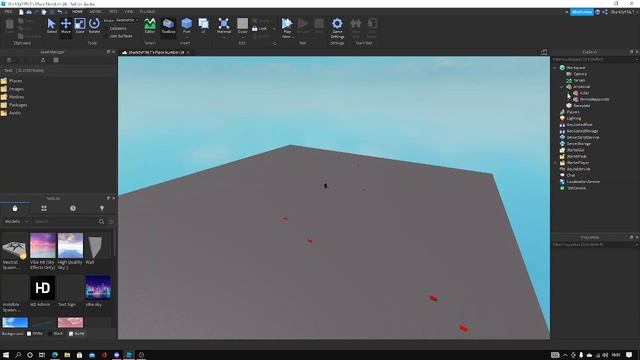Click the Lock tool in Edit group
This screenshot has width=640, height=360.
pos(259,29)
